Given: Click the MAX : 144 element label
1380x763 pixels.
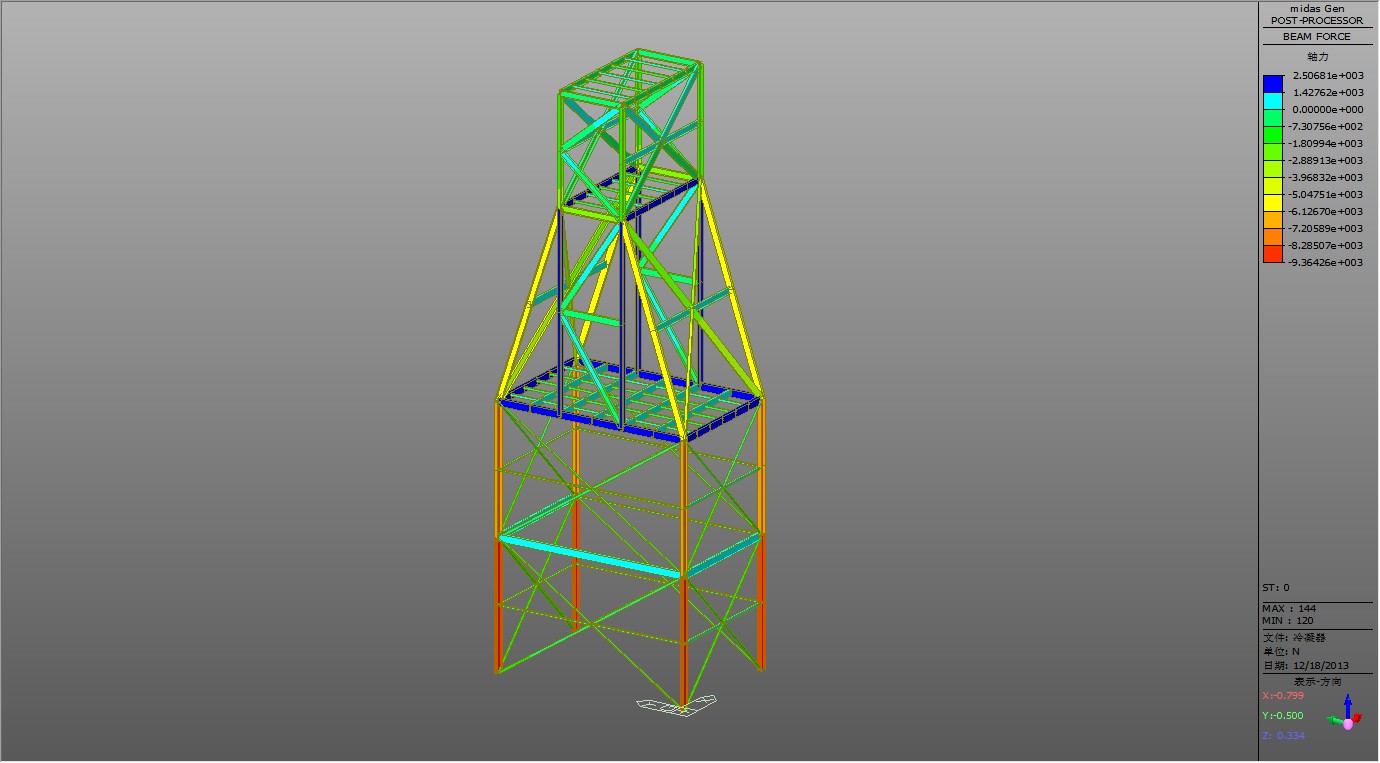Looking at the screenshot, I should 1289,609.
